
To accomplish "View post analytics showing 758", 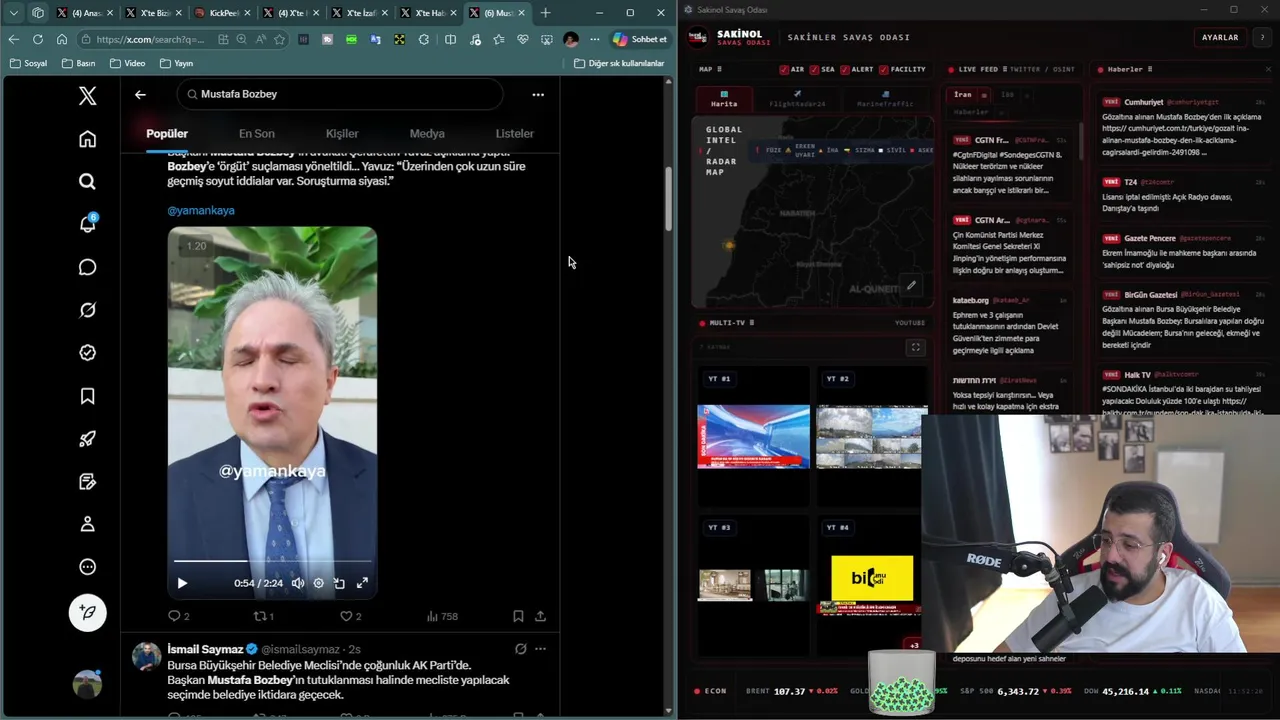I will [x=442, y=616].
